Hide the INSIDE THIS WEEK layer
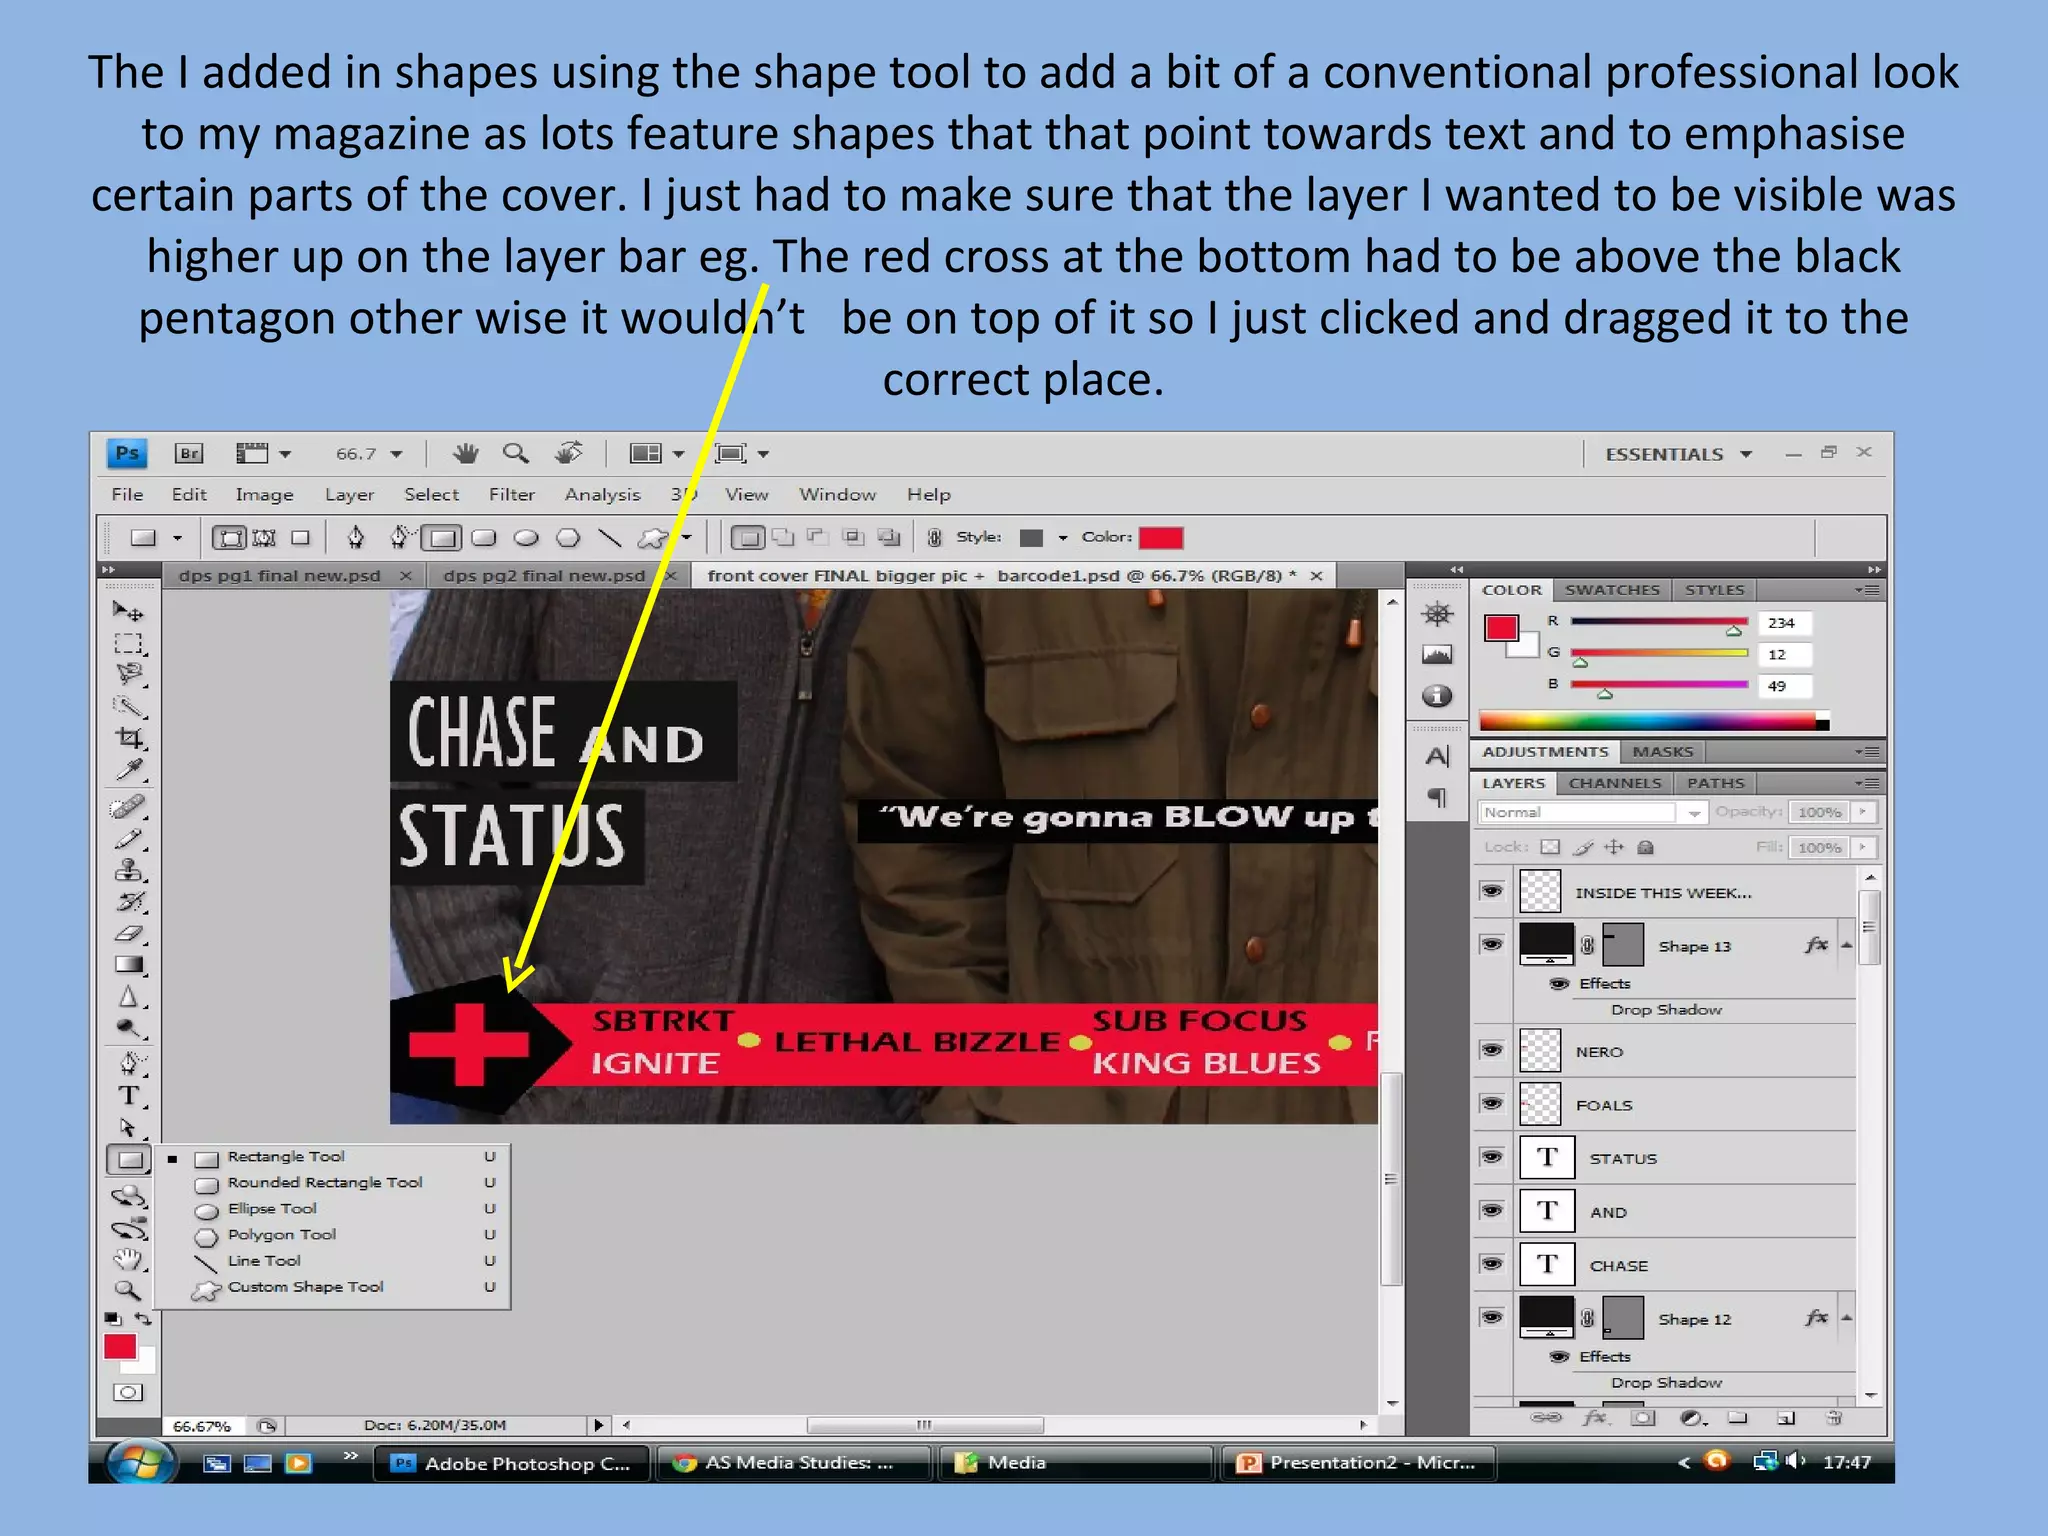The width and height of the screenshot is (2048, 1536). pyautogui.click(x=1492, y=891)
